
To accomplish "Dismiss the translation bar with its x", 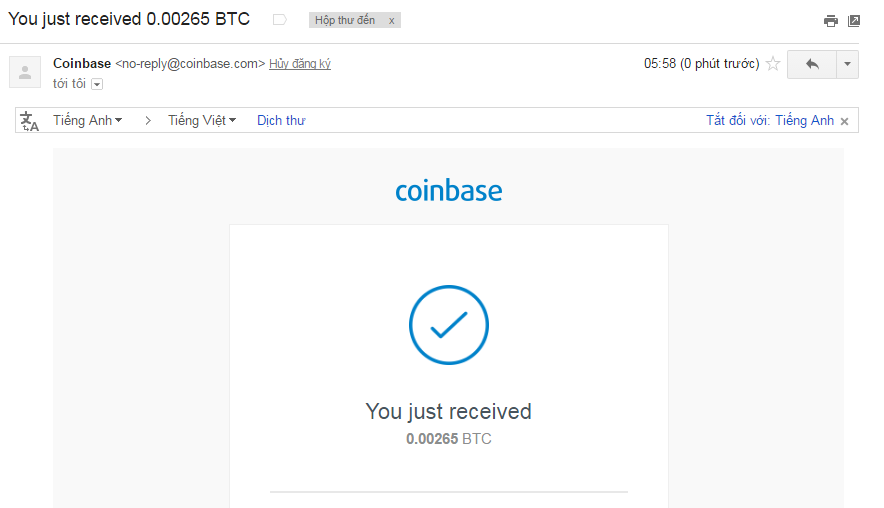I will [845, 121].
